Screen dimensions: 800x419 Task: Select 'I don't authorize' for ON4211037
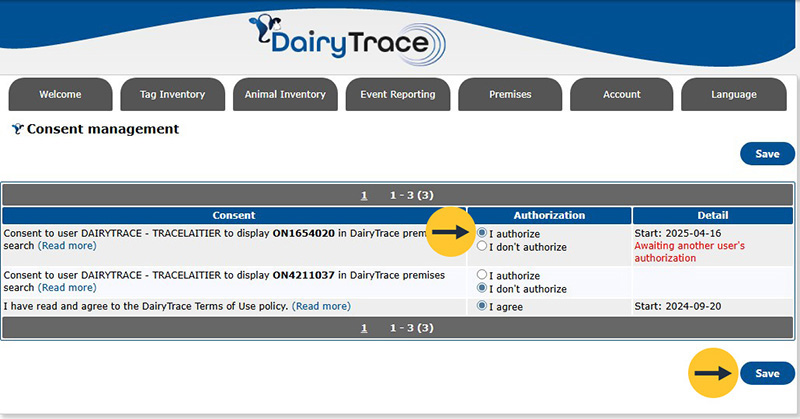tap(482, 288)
